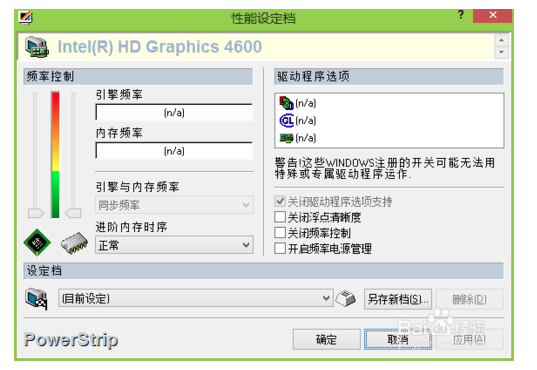Click the adapter list scroll up arrow
537x370 pixels.
501,40
